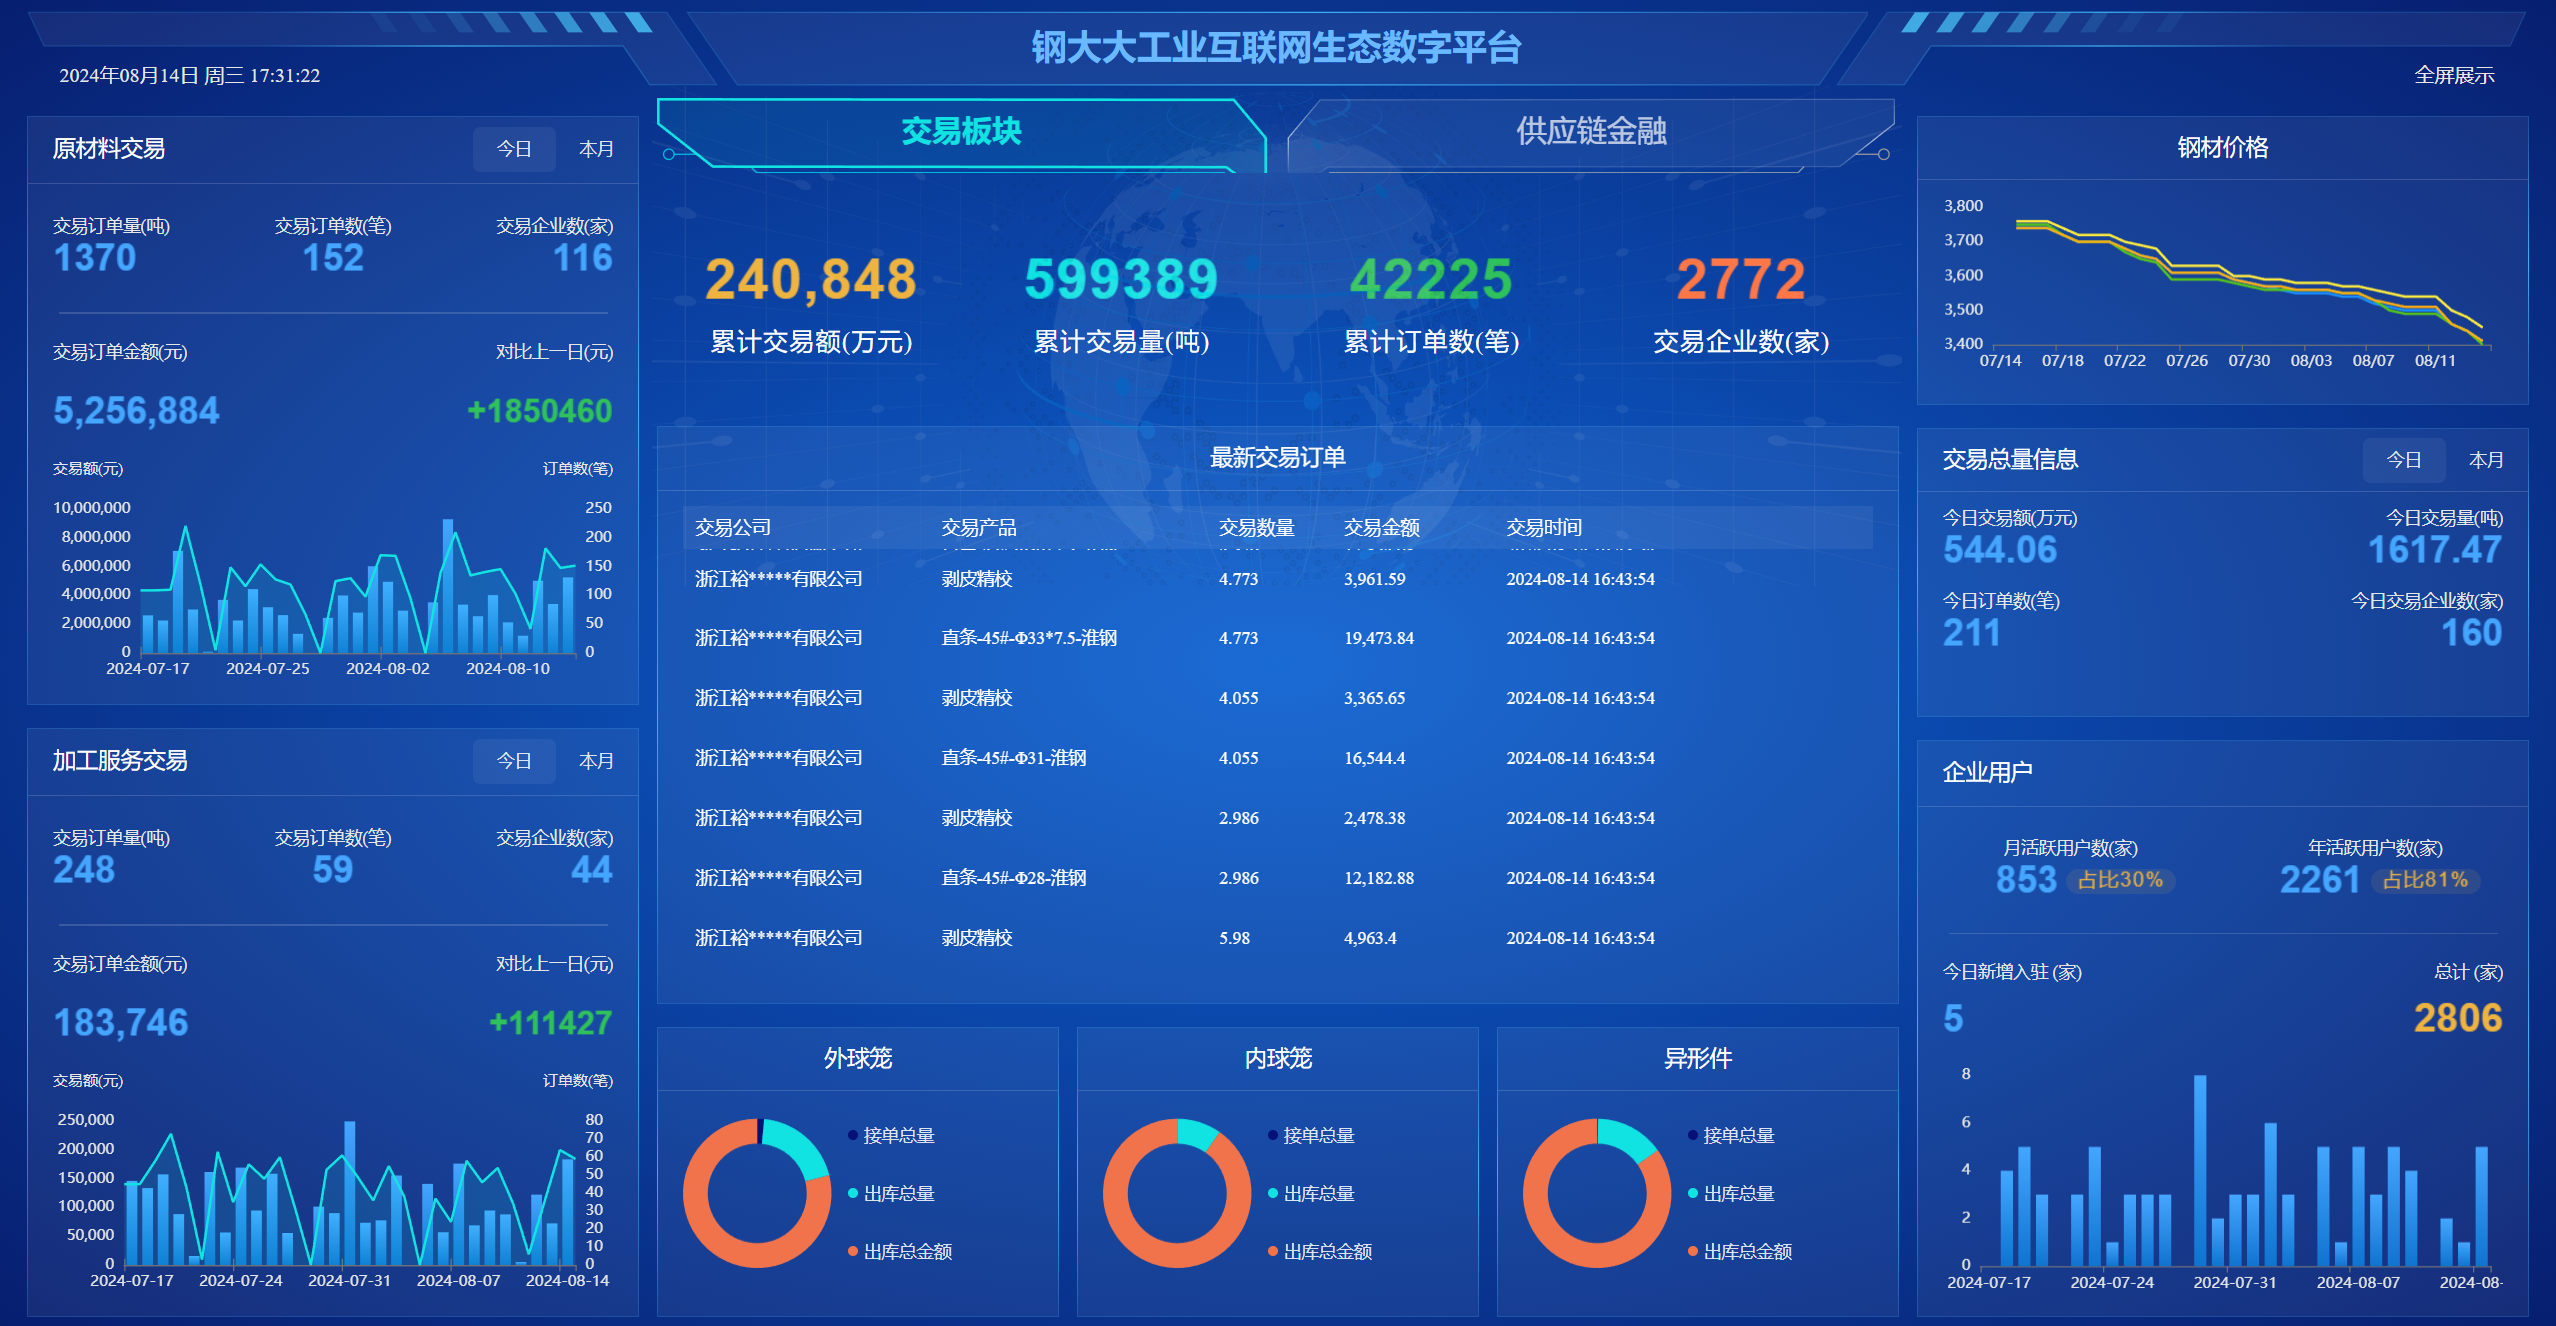Click the 占比30% badge
The width and height of the screenshot is (2556, 1326).
(x=2120, y=880)
